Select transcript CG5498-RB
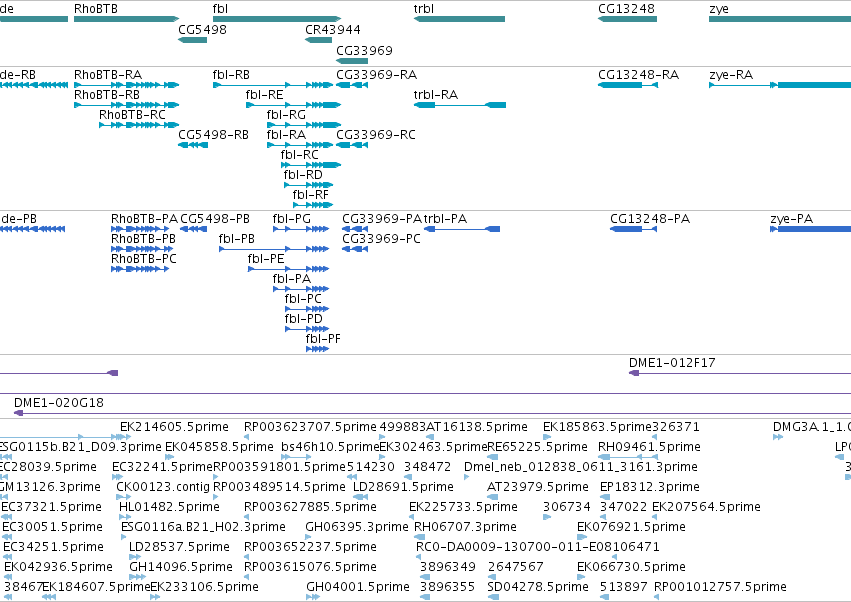This screenshot has width=851, height=602. [x=193, y=145]
